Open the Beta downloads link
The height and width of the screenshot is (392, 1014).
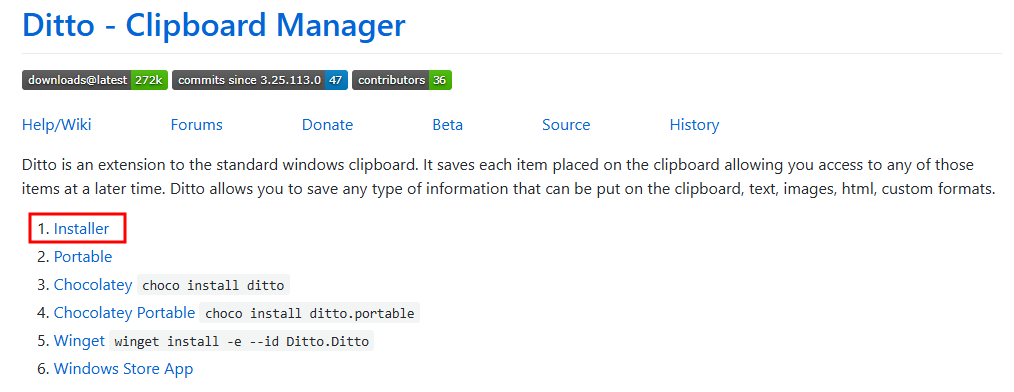click(x=448, y=125)
